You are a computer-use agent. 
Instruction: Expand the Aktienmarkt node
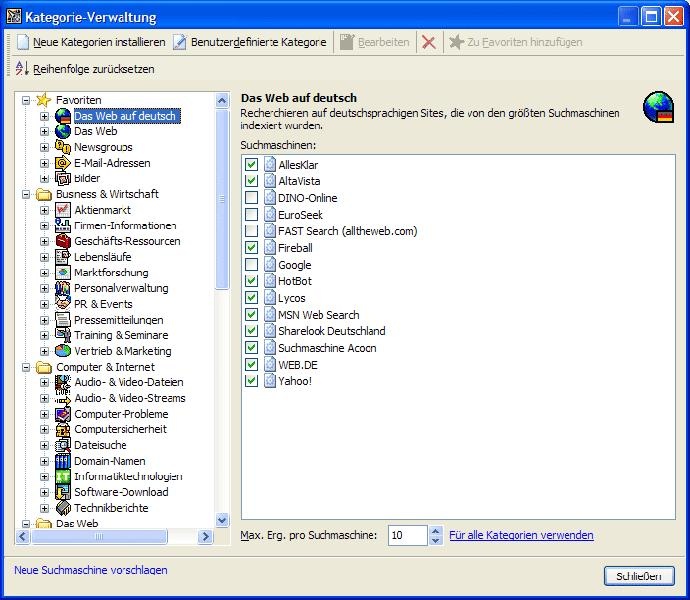point(44,210)
